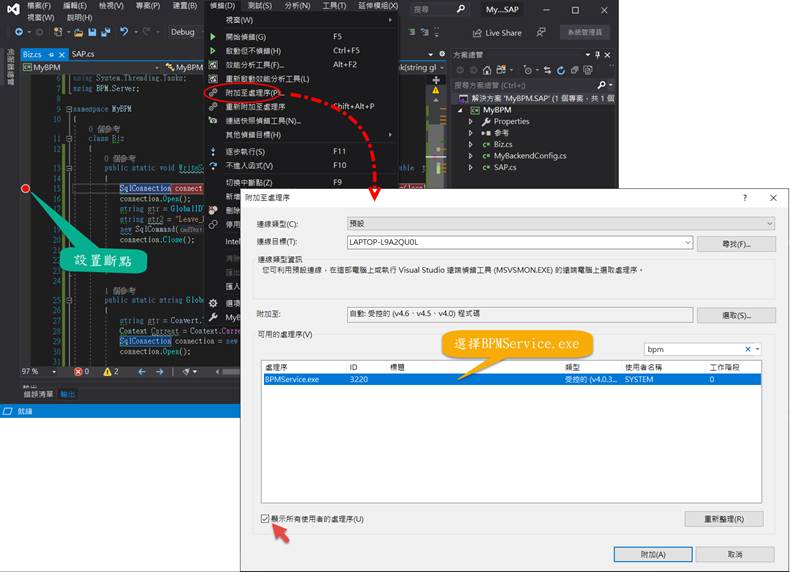Click the 重新整理(R) refresh button
The width and height of the screenshot is (790, 572).
click(723, 519)
